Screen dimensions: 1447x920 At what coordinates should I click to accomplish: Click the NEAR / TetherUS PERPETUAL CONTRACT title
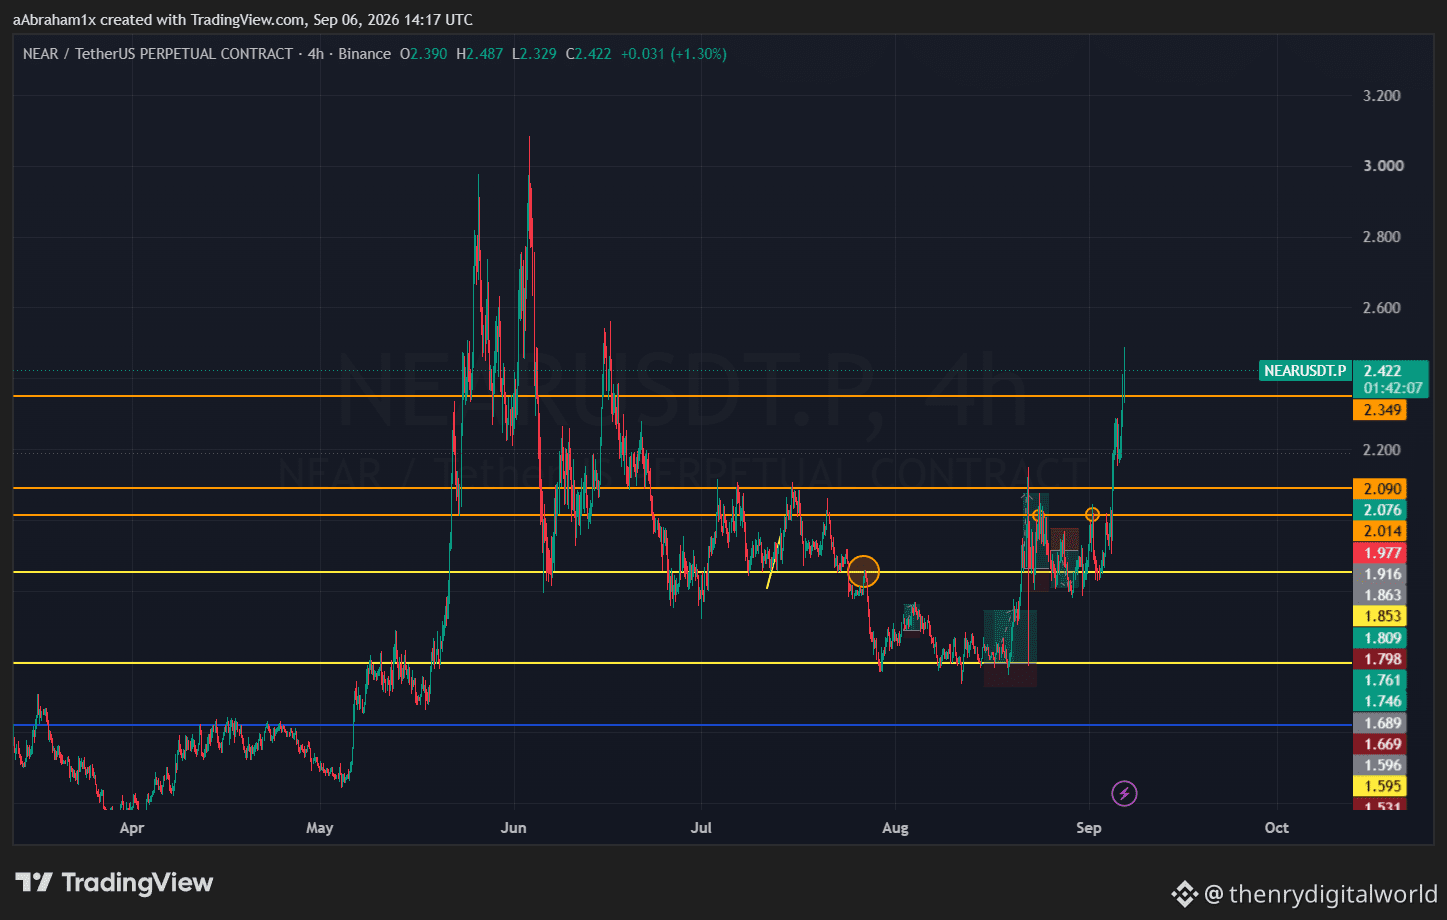(158, 54)
